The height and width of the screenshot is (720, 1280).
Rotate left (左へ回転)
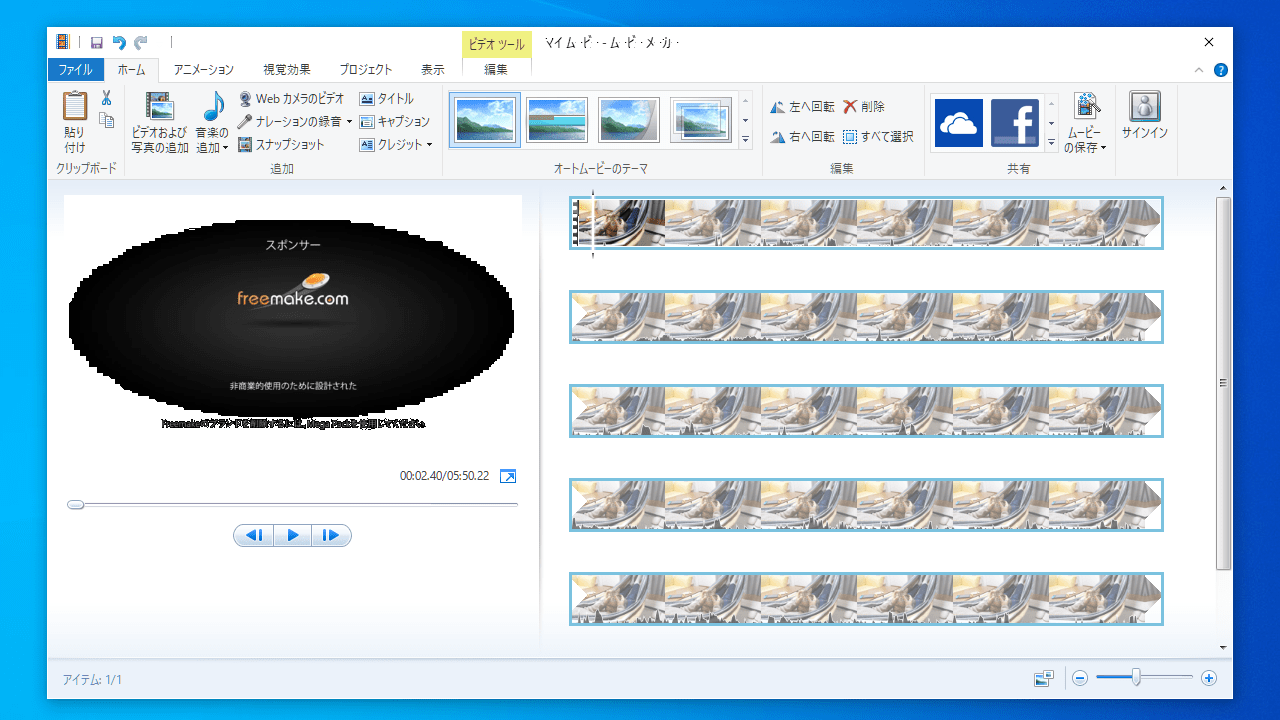tap(802, 107)
